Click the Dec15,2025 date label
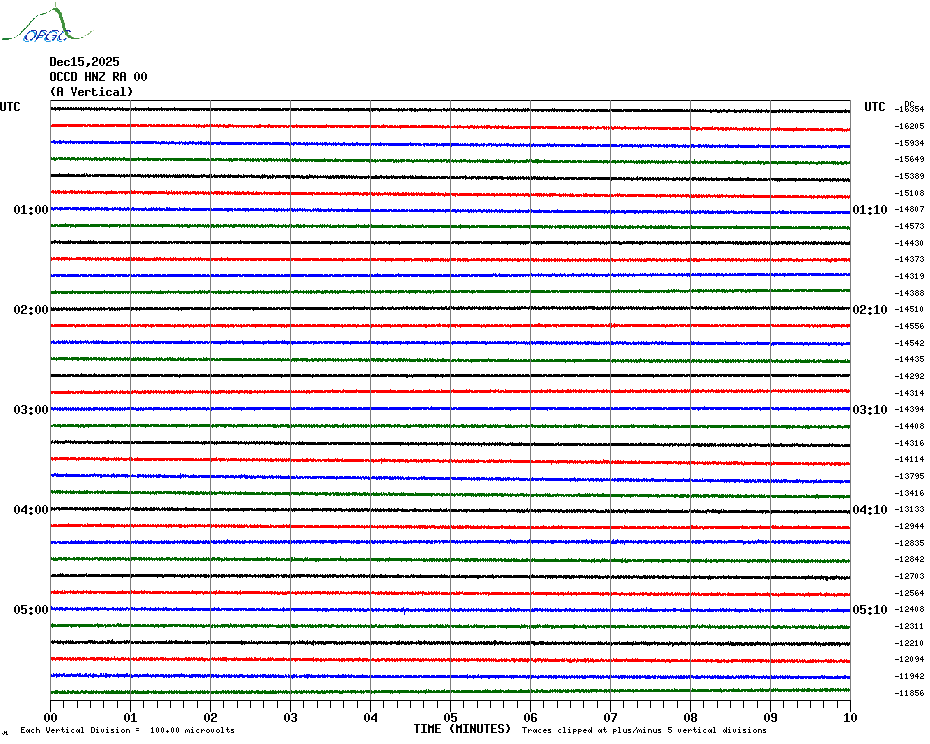The width and height of the screenshot is (930, 744). [84, 62]
